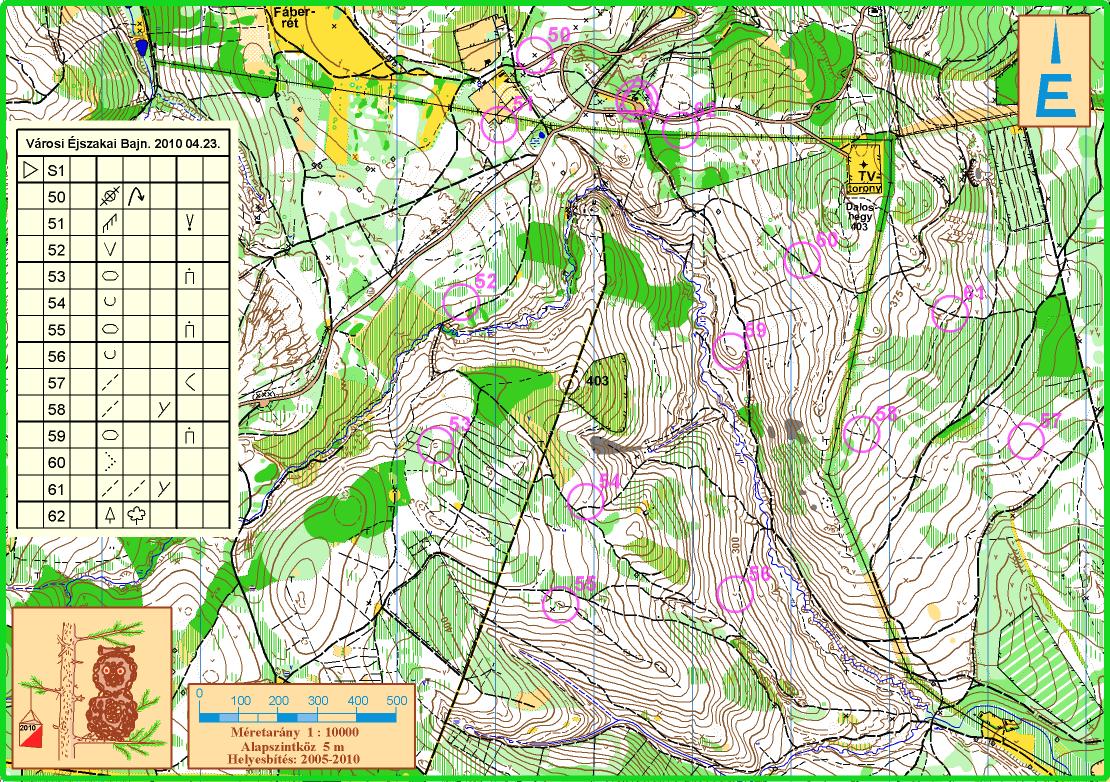Select control circle 59 on the map
The height and width of the screenshot is (782, 1110).
pos(731,352)
